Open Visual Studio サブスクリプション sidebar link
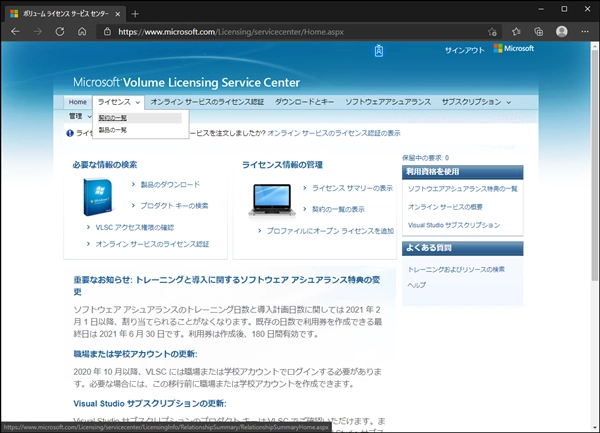Viewport: 600px width, 433px height. 454,225
